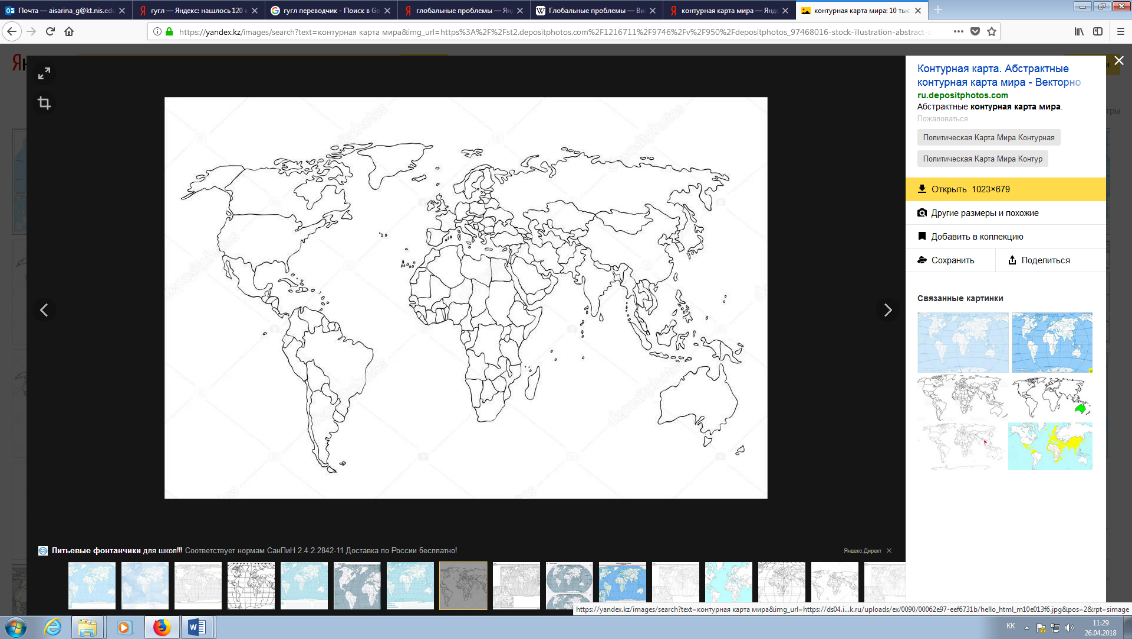Toggle Firefox sidebar view
Screen dimensions: 1132x639
[1097, 31]
